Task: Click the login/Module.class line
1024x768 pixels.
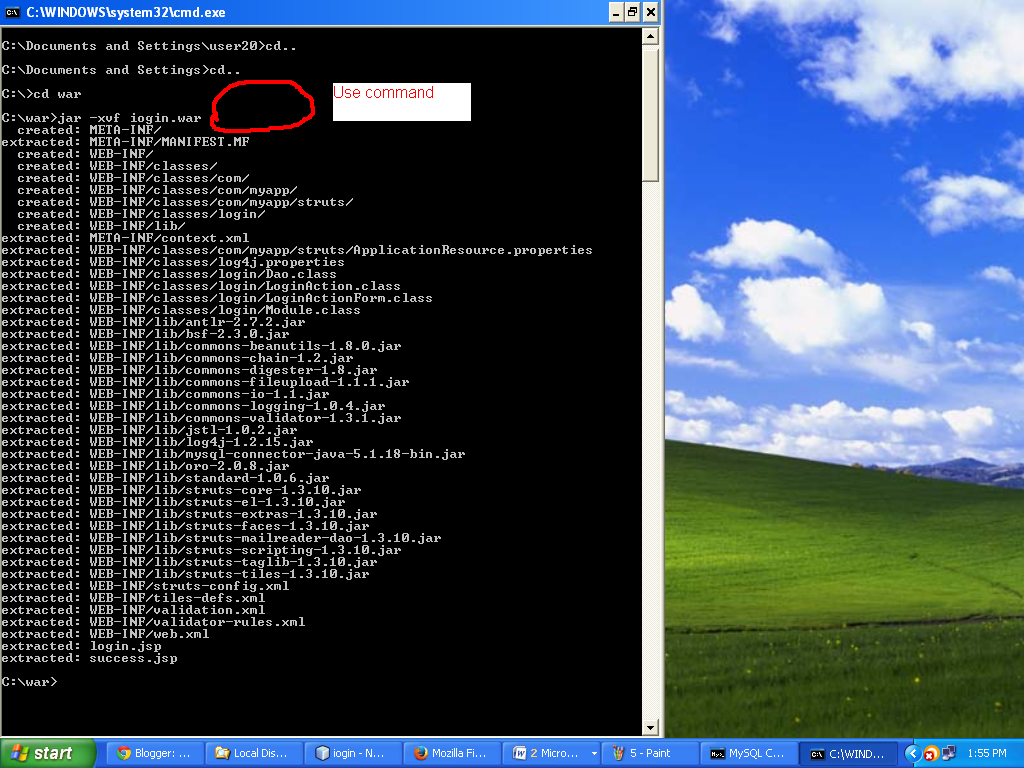Action: [181, 310]
